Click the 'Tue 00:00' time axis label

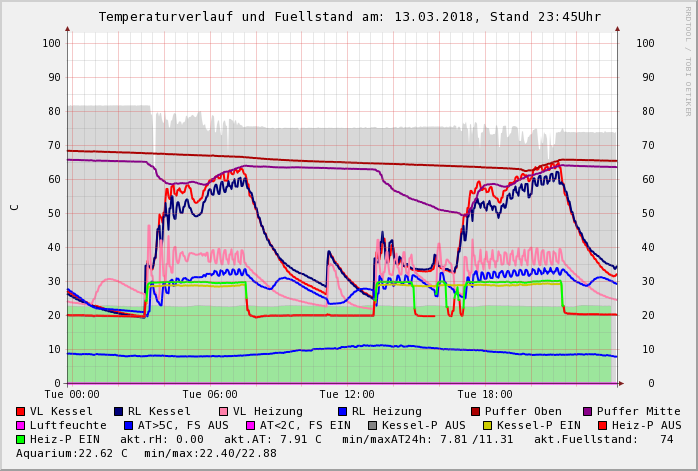(72, 395)
